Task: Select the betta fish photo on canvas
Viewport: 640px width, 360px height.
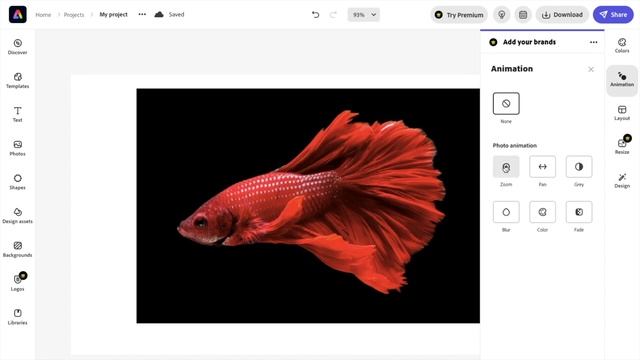Action: pyautogui.click(x=308, y=206)
